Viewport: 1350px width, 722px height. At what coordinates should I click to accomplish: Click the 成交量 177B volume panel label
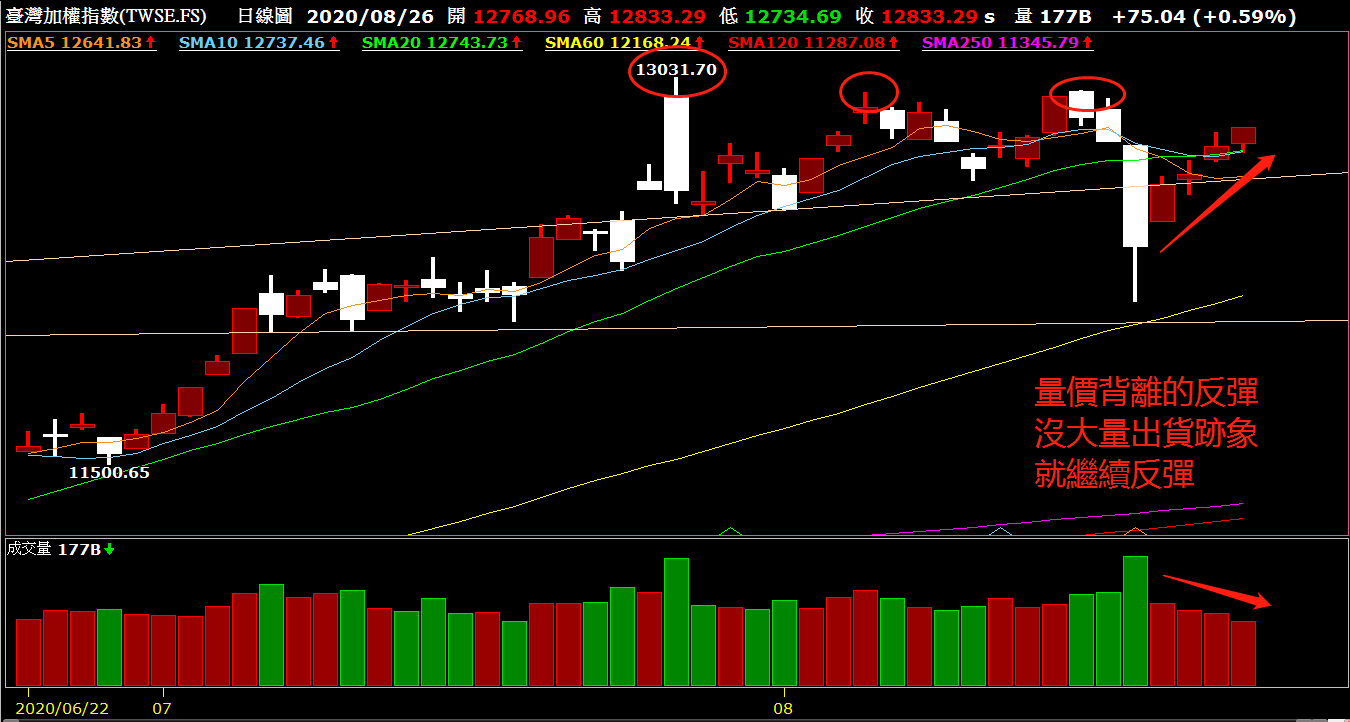click(x=61, y=548)
